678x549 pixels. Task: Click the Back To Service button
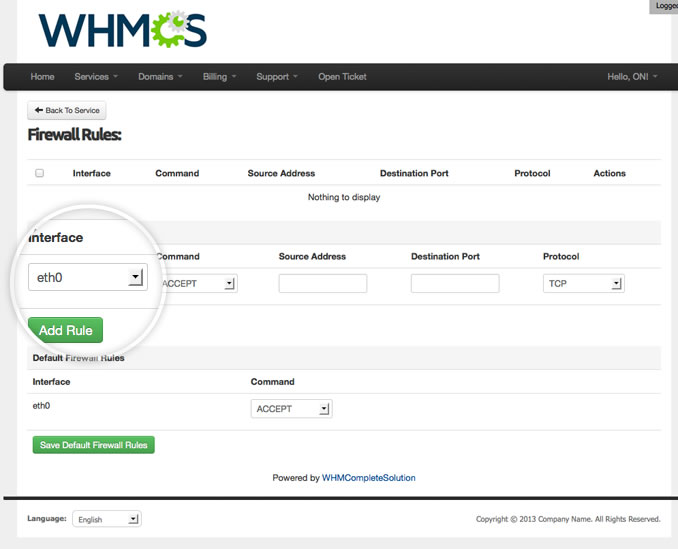[67, 110]
